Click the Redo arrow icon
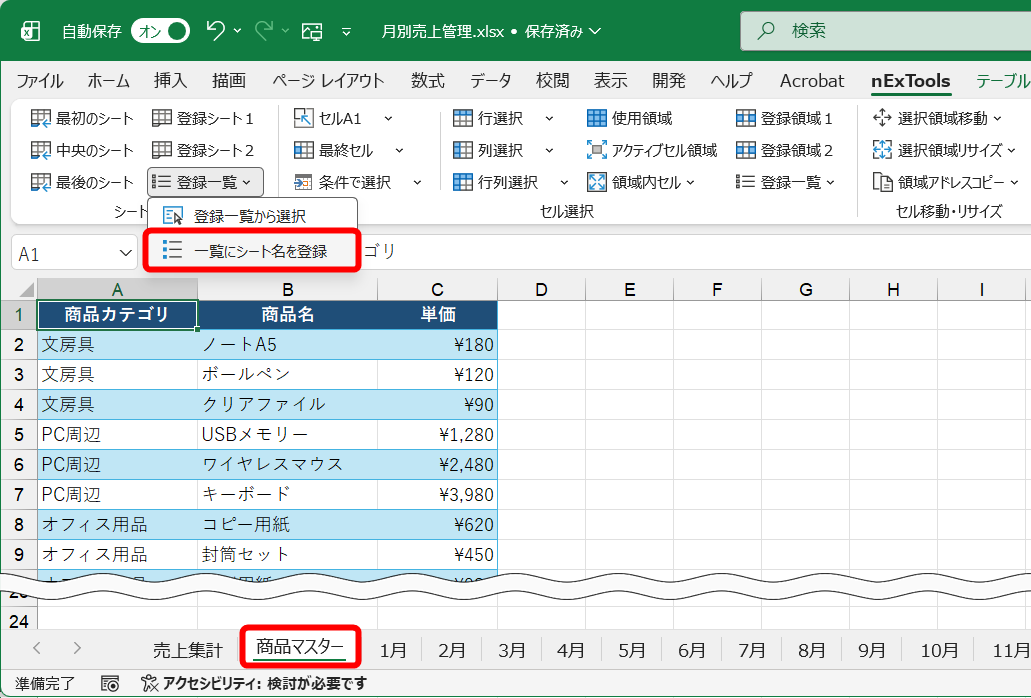The width and height of the screenshot is (1031, 698). click(x=264, y=30)
